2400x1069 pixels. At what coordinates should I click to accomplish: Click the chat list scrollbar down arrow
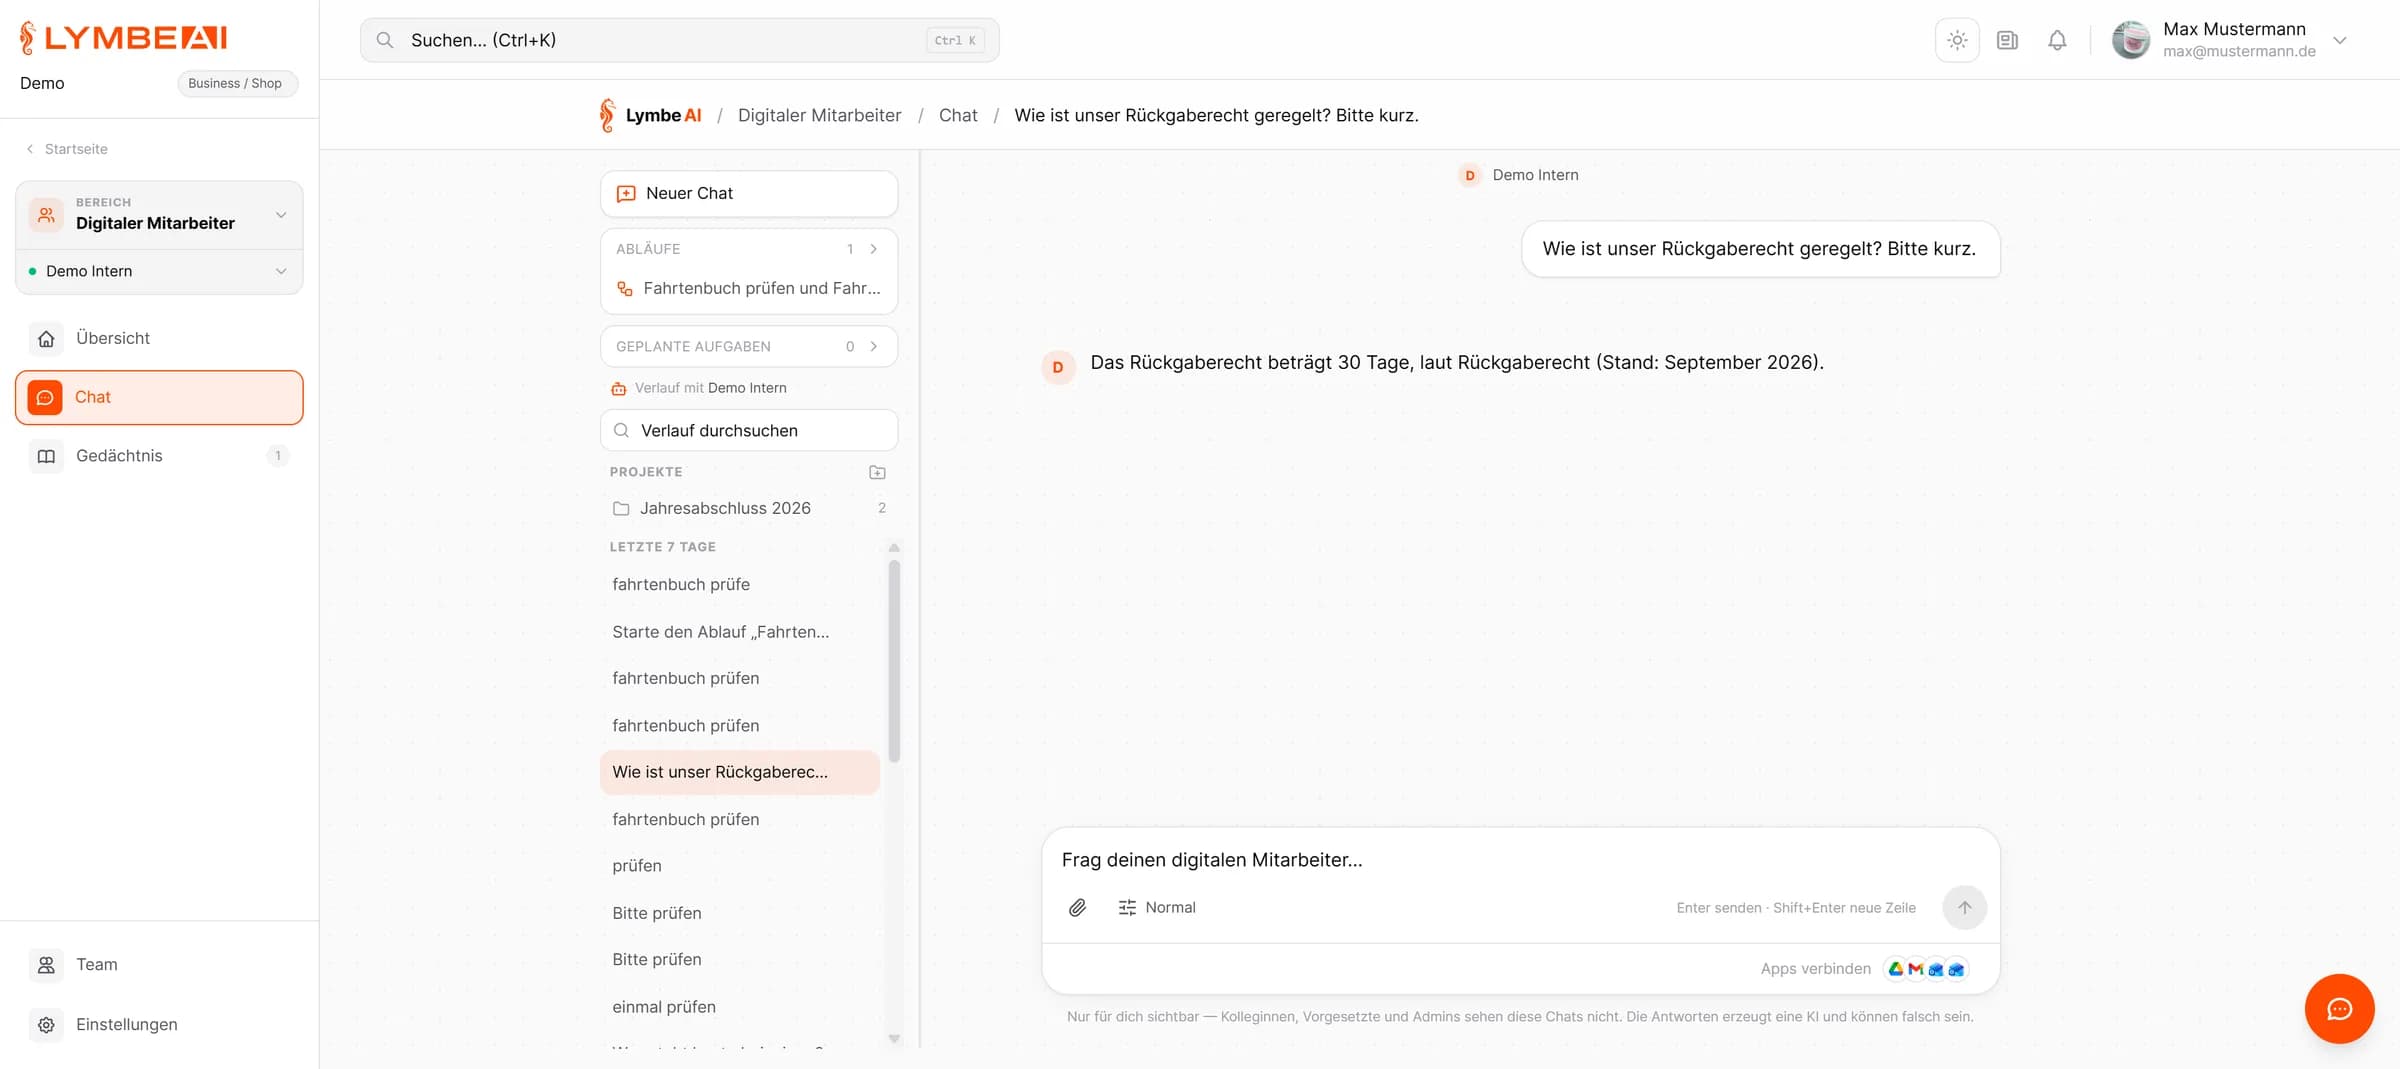tap(894, 1039)
